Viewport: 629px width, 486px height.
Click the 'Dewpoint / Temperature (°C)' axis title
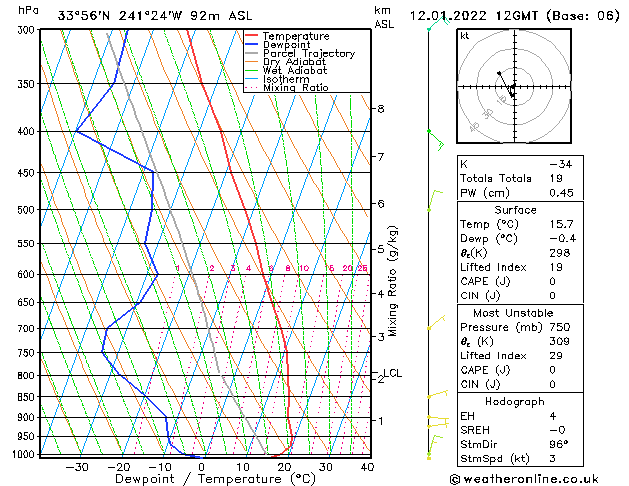(x=215, y=479)
